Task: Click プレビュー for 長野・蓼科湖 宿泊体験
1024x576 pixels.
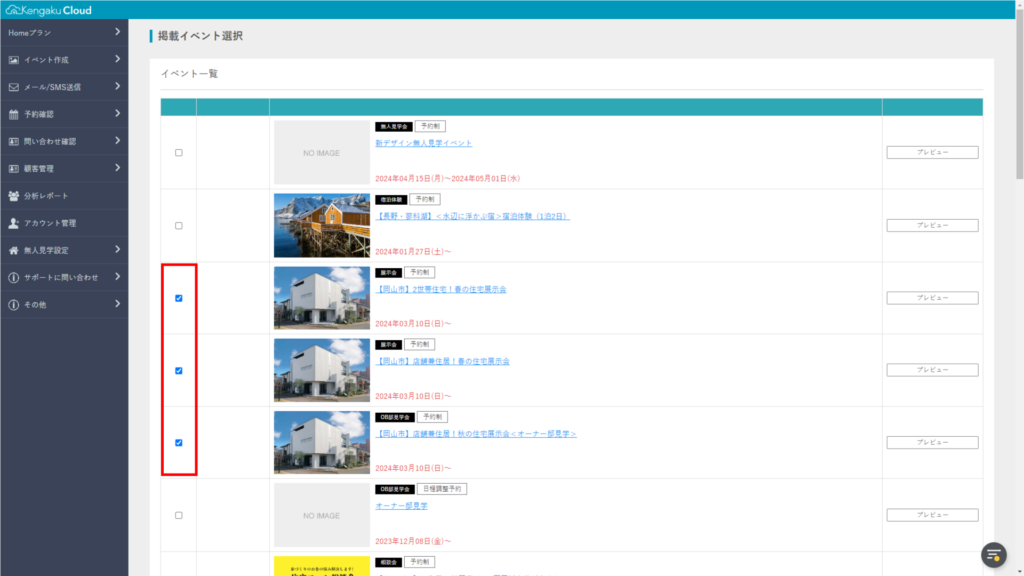Action: (932, 225)
